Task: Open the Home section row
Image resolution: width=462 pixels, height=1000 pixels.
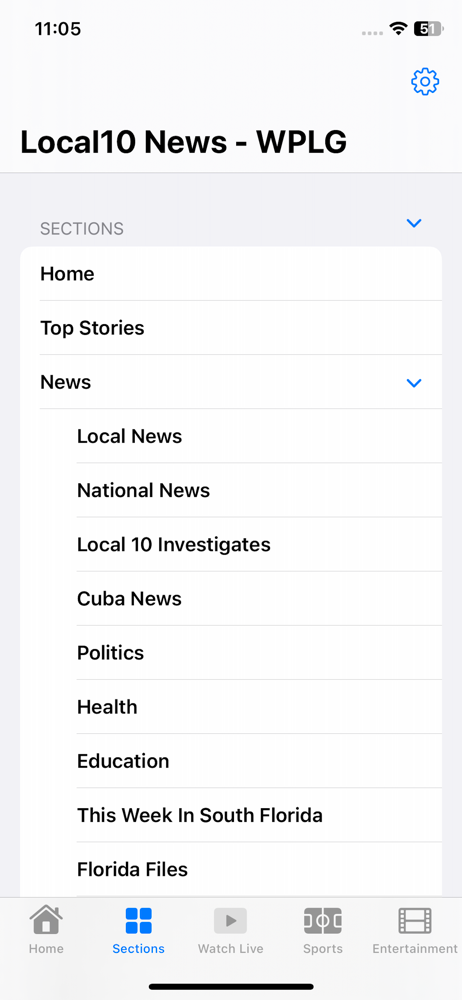Action: [231, 274]
